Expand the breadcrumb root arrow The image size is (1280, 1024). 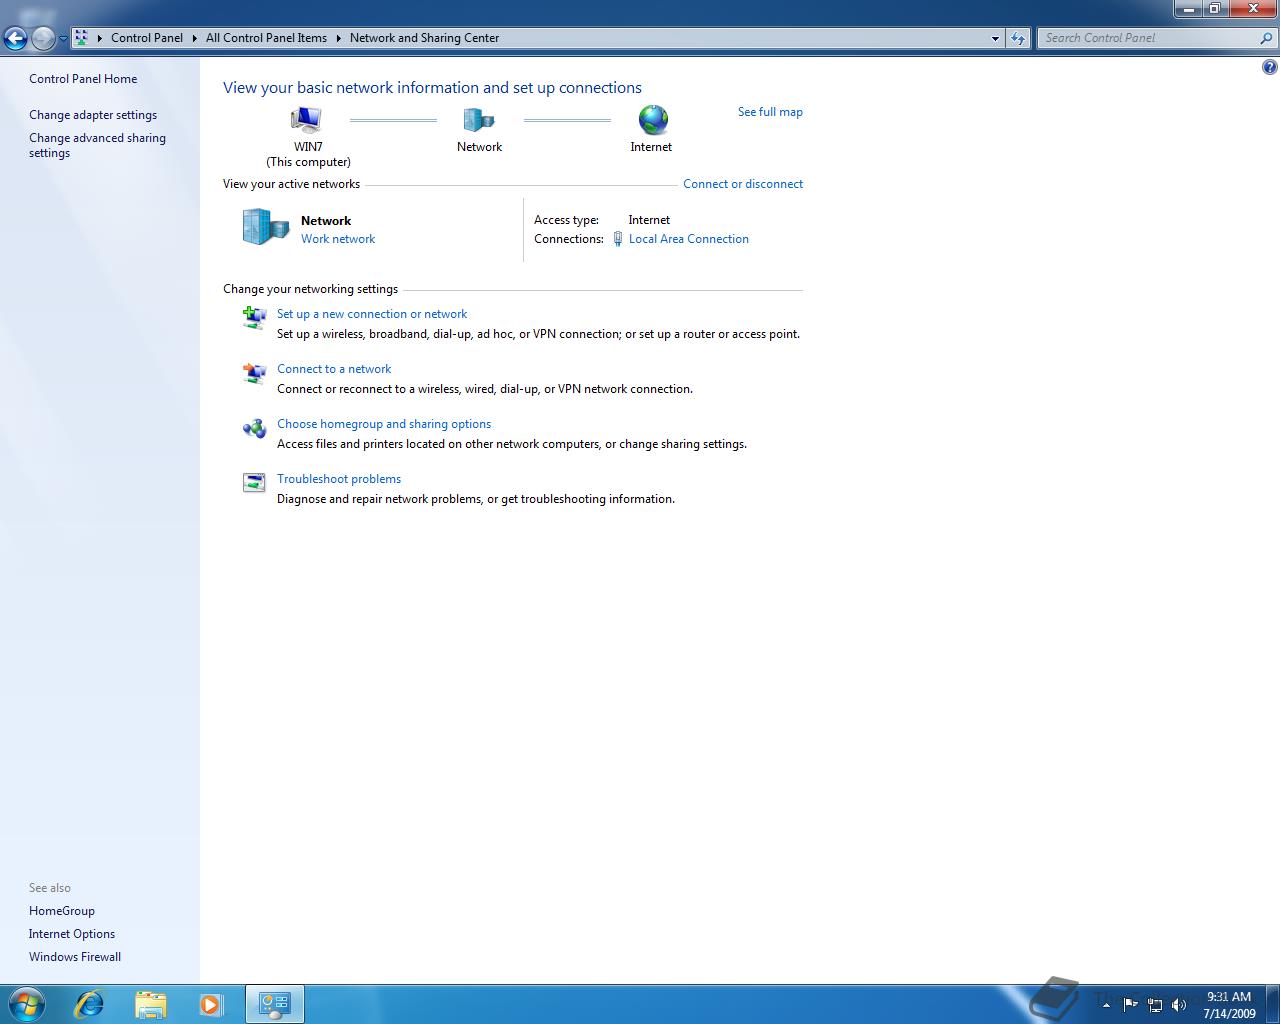pyautogui.click(x=99, y=38)
